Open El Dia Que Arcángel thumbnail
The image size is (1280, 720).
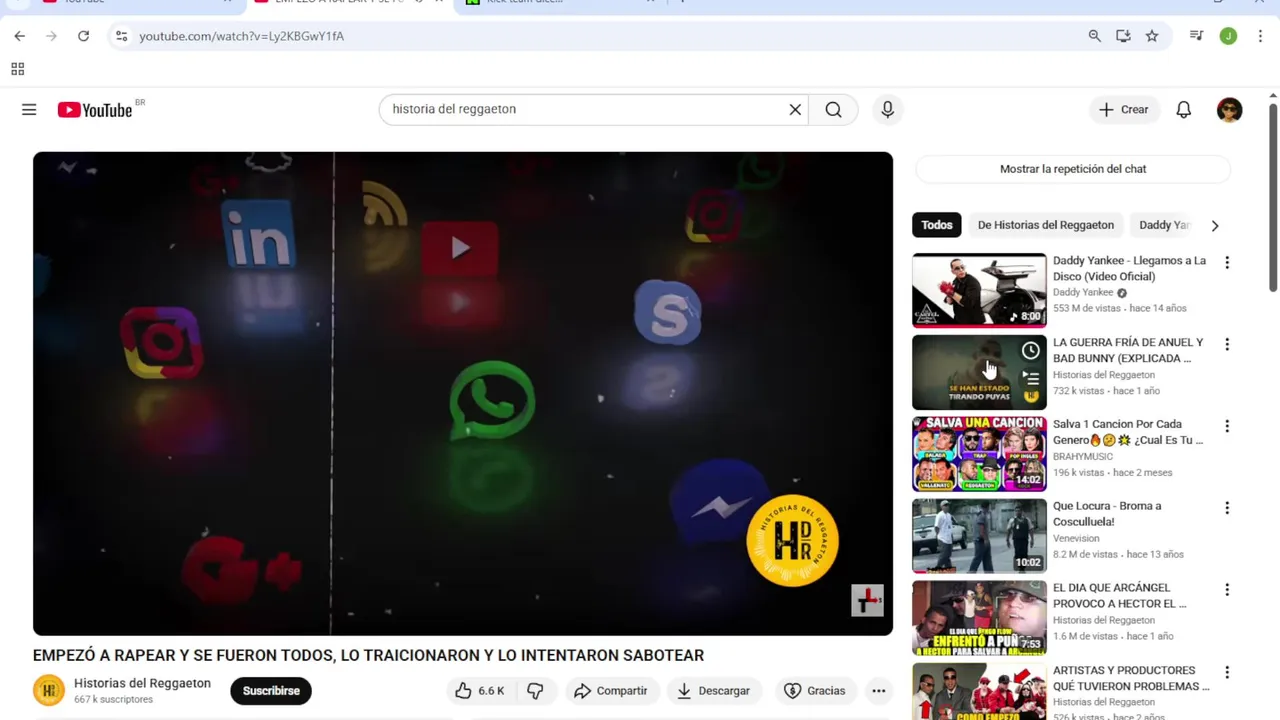click(979, 618)
